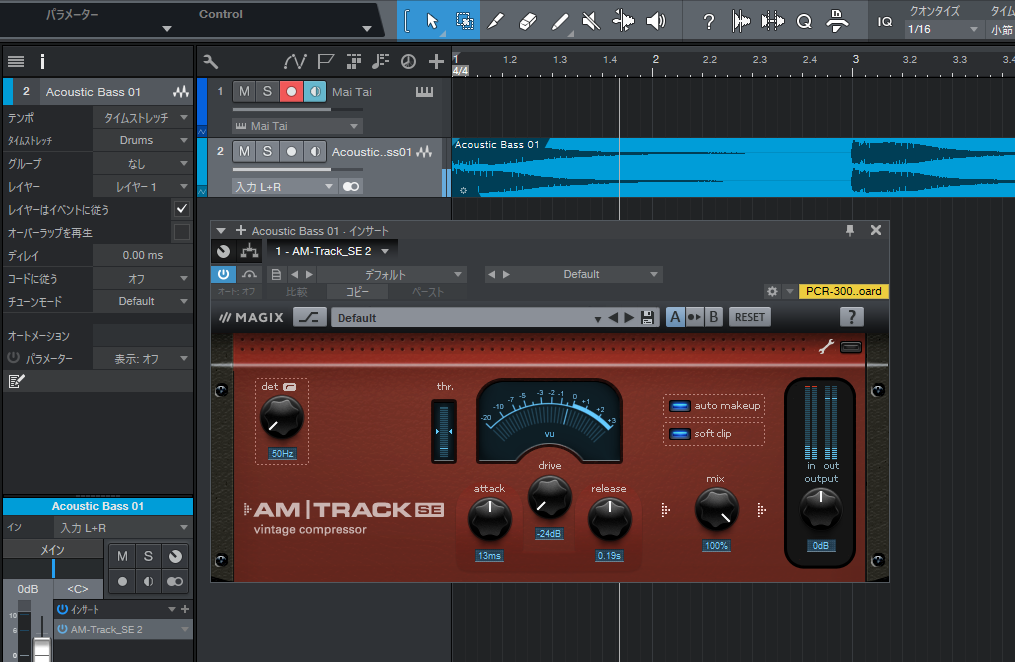Select the Arrow tool in the toolbar
The image size is (1015, 662).
tap(432, 21)
